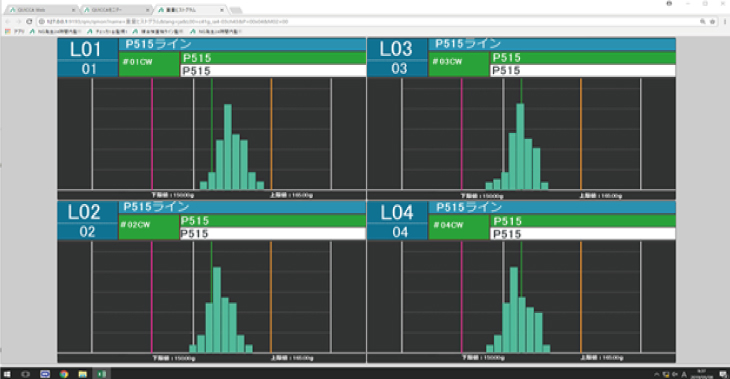Click the 03 number box under L03
Viewport: 730px width, 379px height.
click(x=397, y=68)
